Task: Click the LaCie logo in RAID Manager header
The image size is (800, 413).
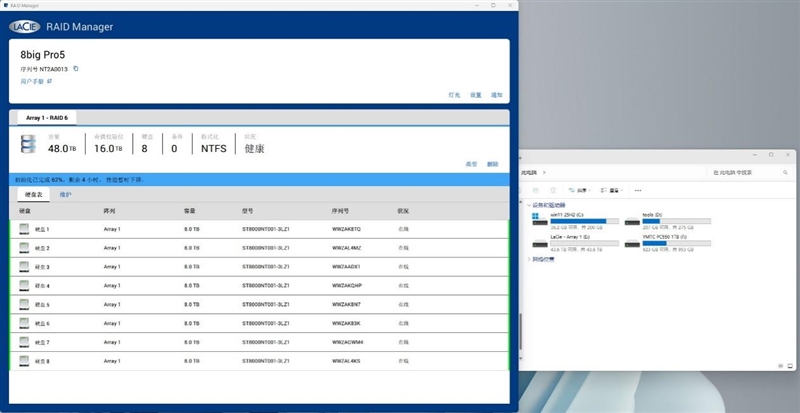Action: tap(24, 27)
